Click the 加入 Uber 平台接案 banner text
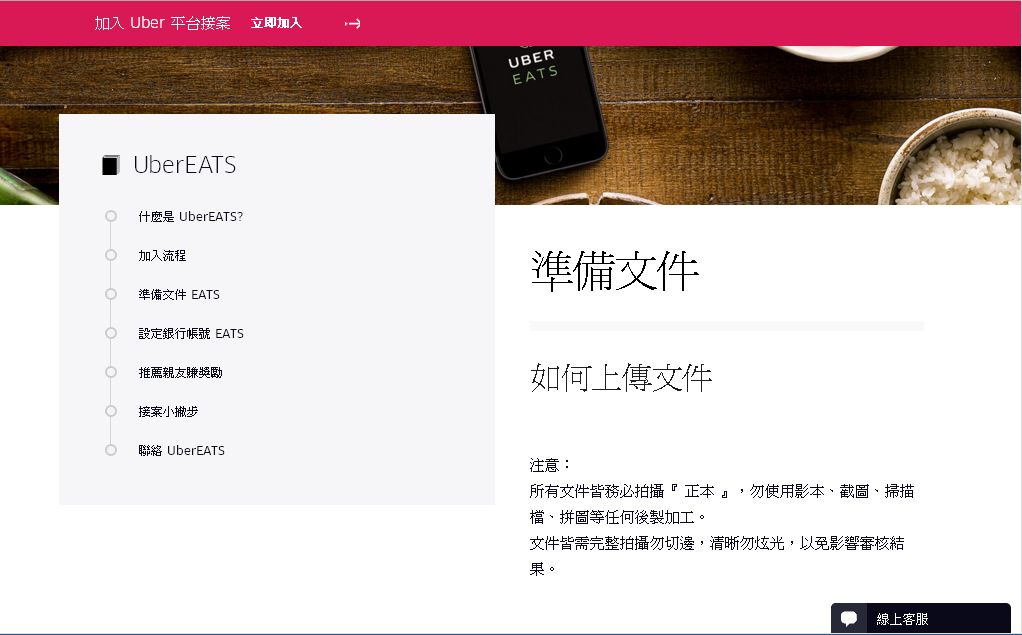The width and height of the screenshot is (1022, 635). click(162, 23)
